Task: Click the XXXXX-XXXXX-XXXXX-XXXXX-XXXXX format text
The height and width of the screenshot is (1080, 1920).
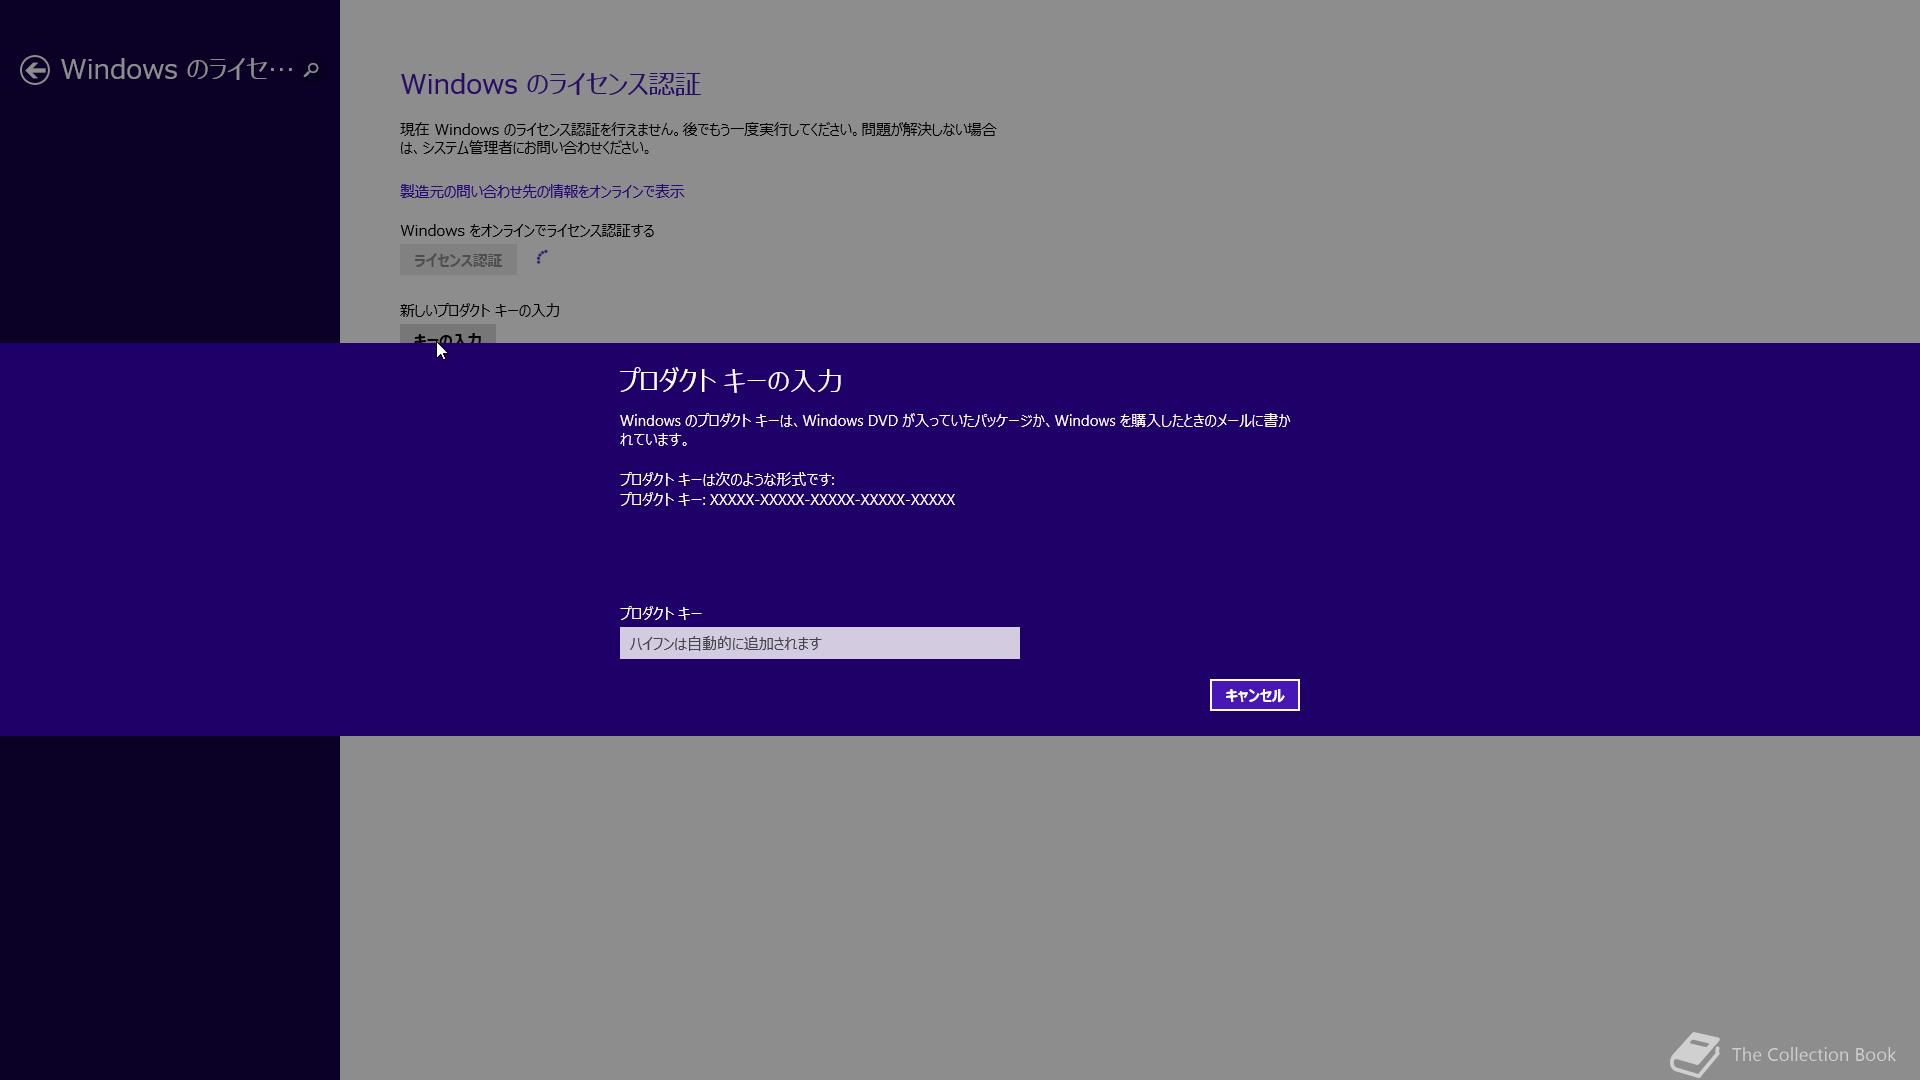Action: 832,499
